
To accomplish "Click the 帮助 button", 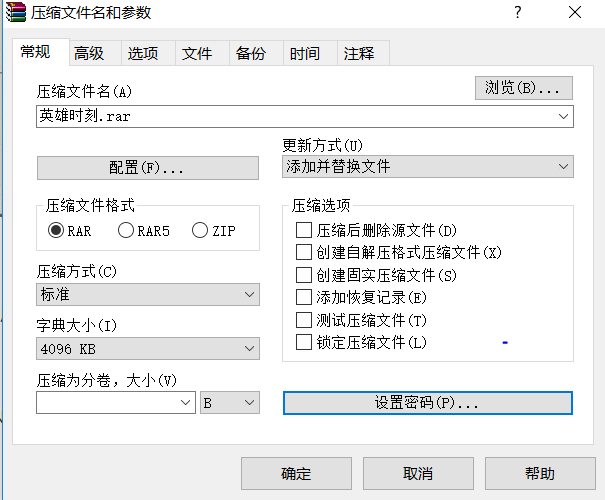I will coord(540,473).
